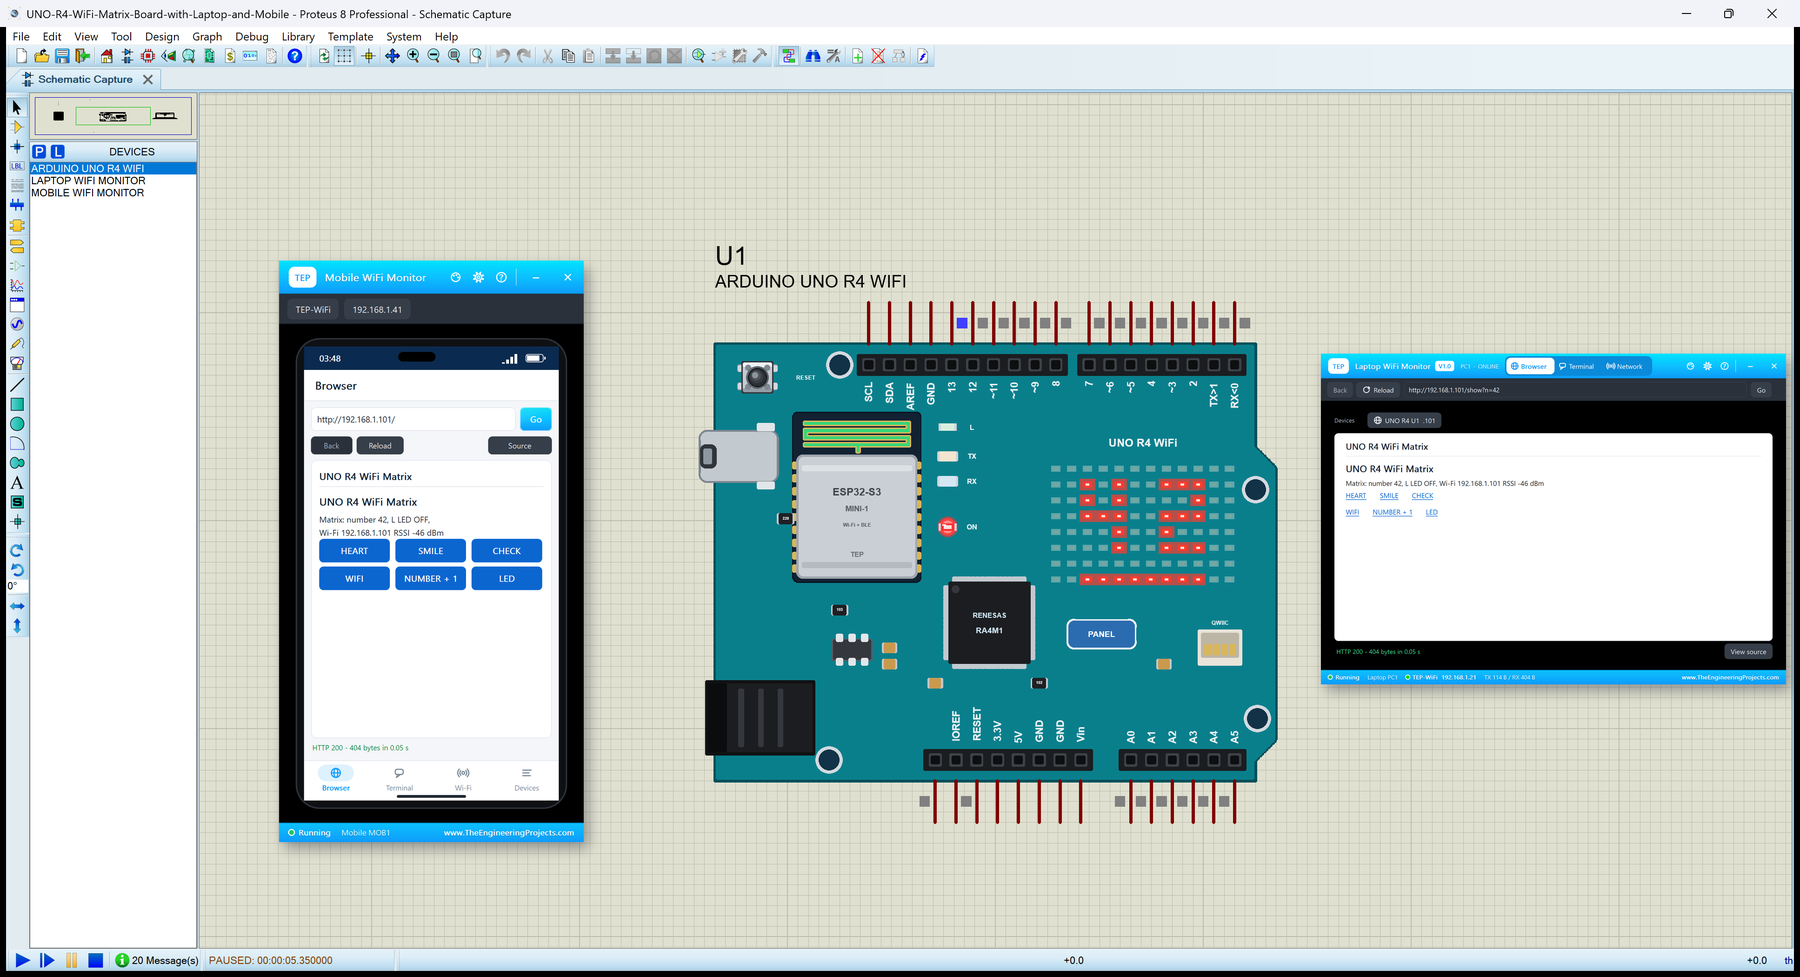This screenshot has width=1800, height=977.
Task: Click Source button in Mobile WiFi Monitor
Action: click(x=520, y=446)
